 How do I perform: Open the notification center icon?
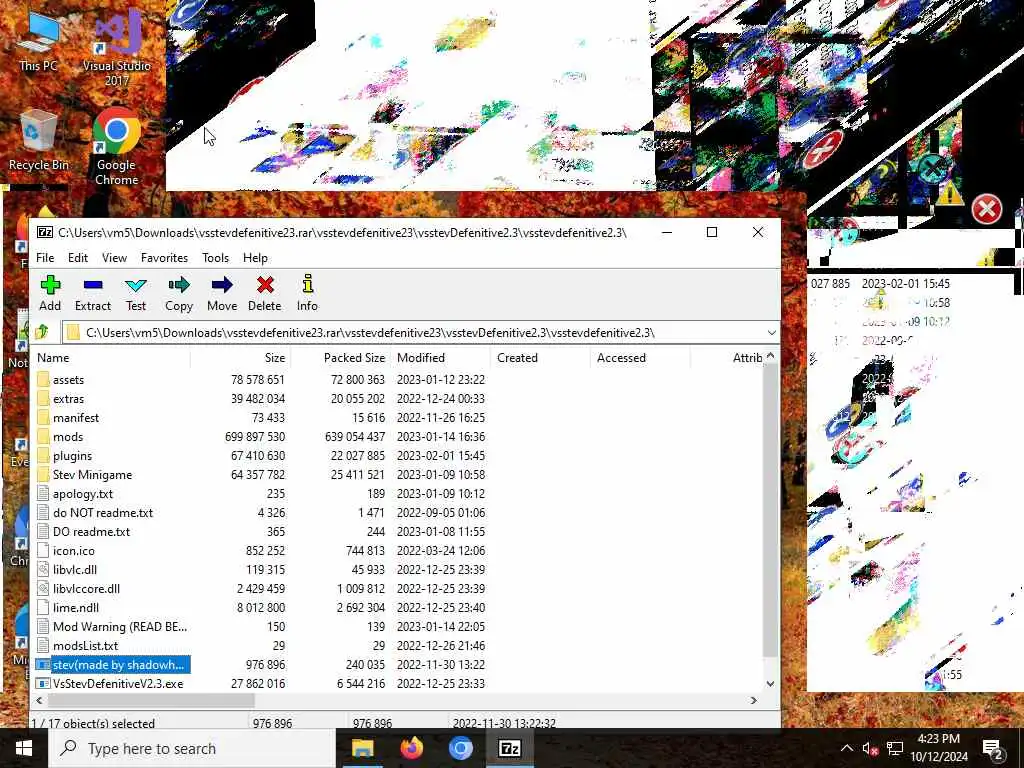pos(992,749)
